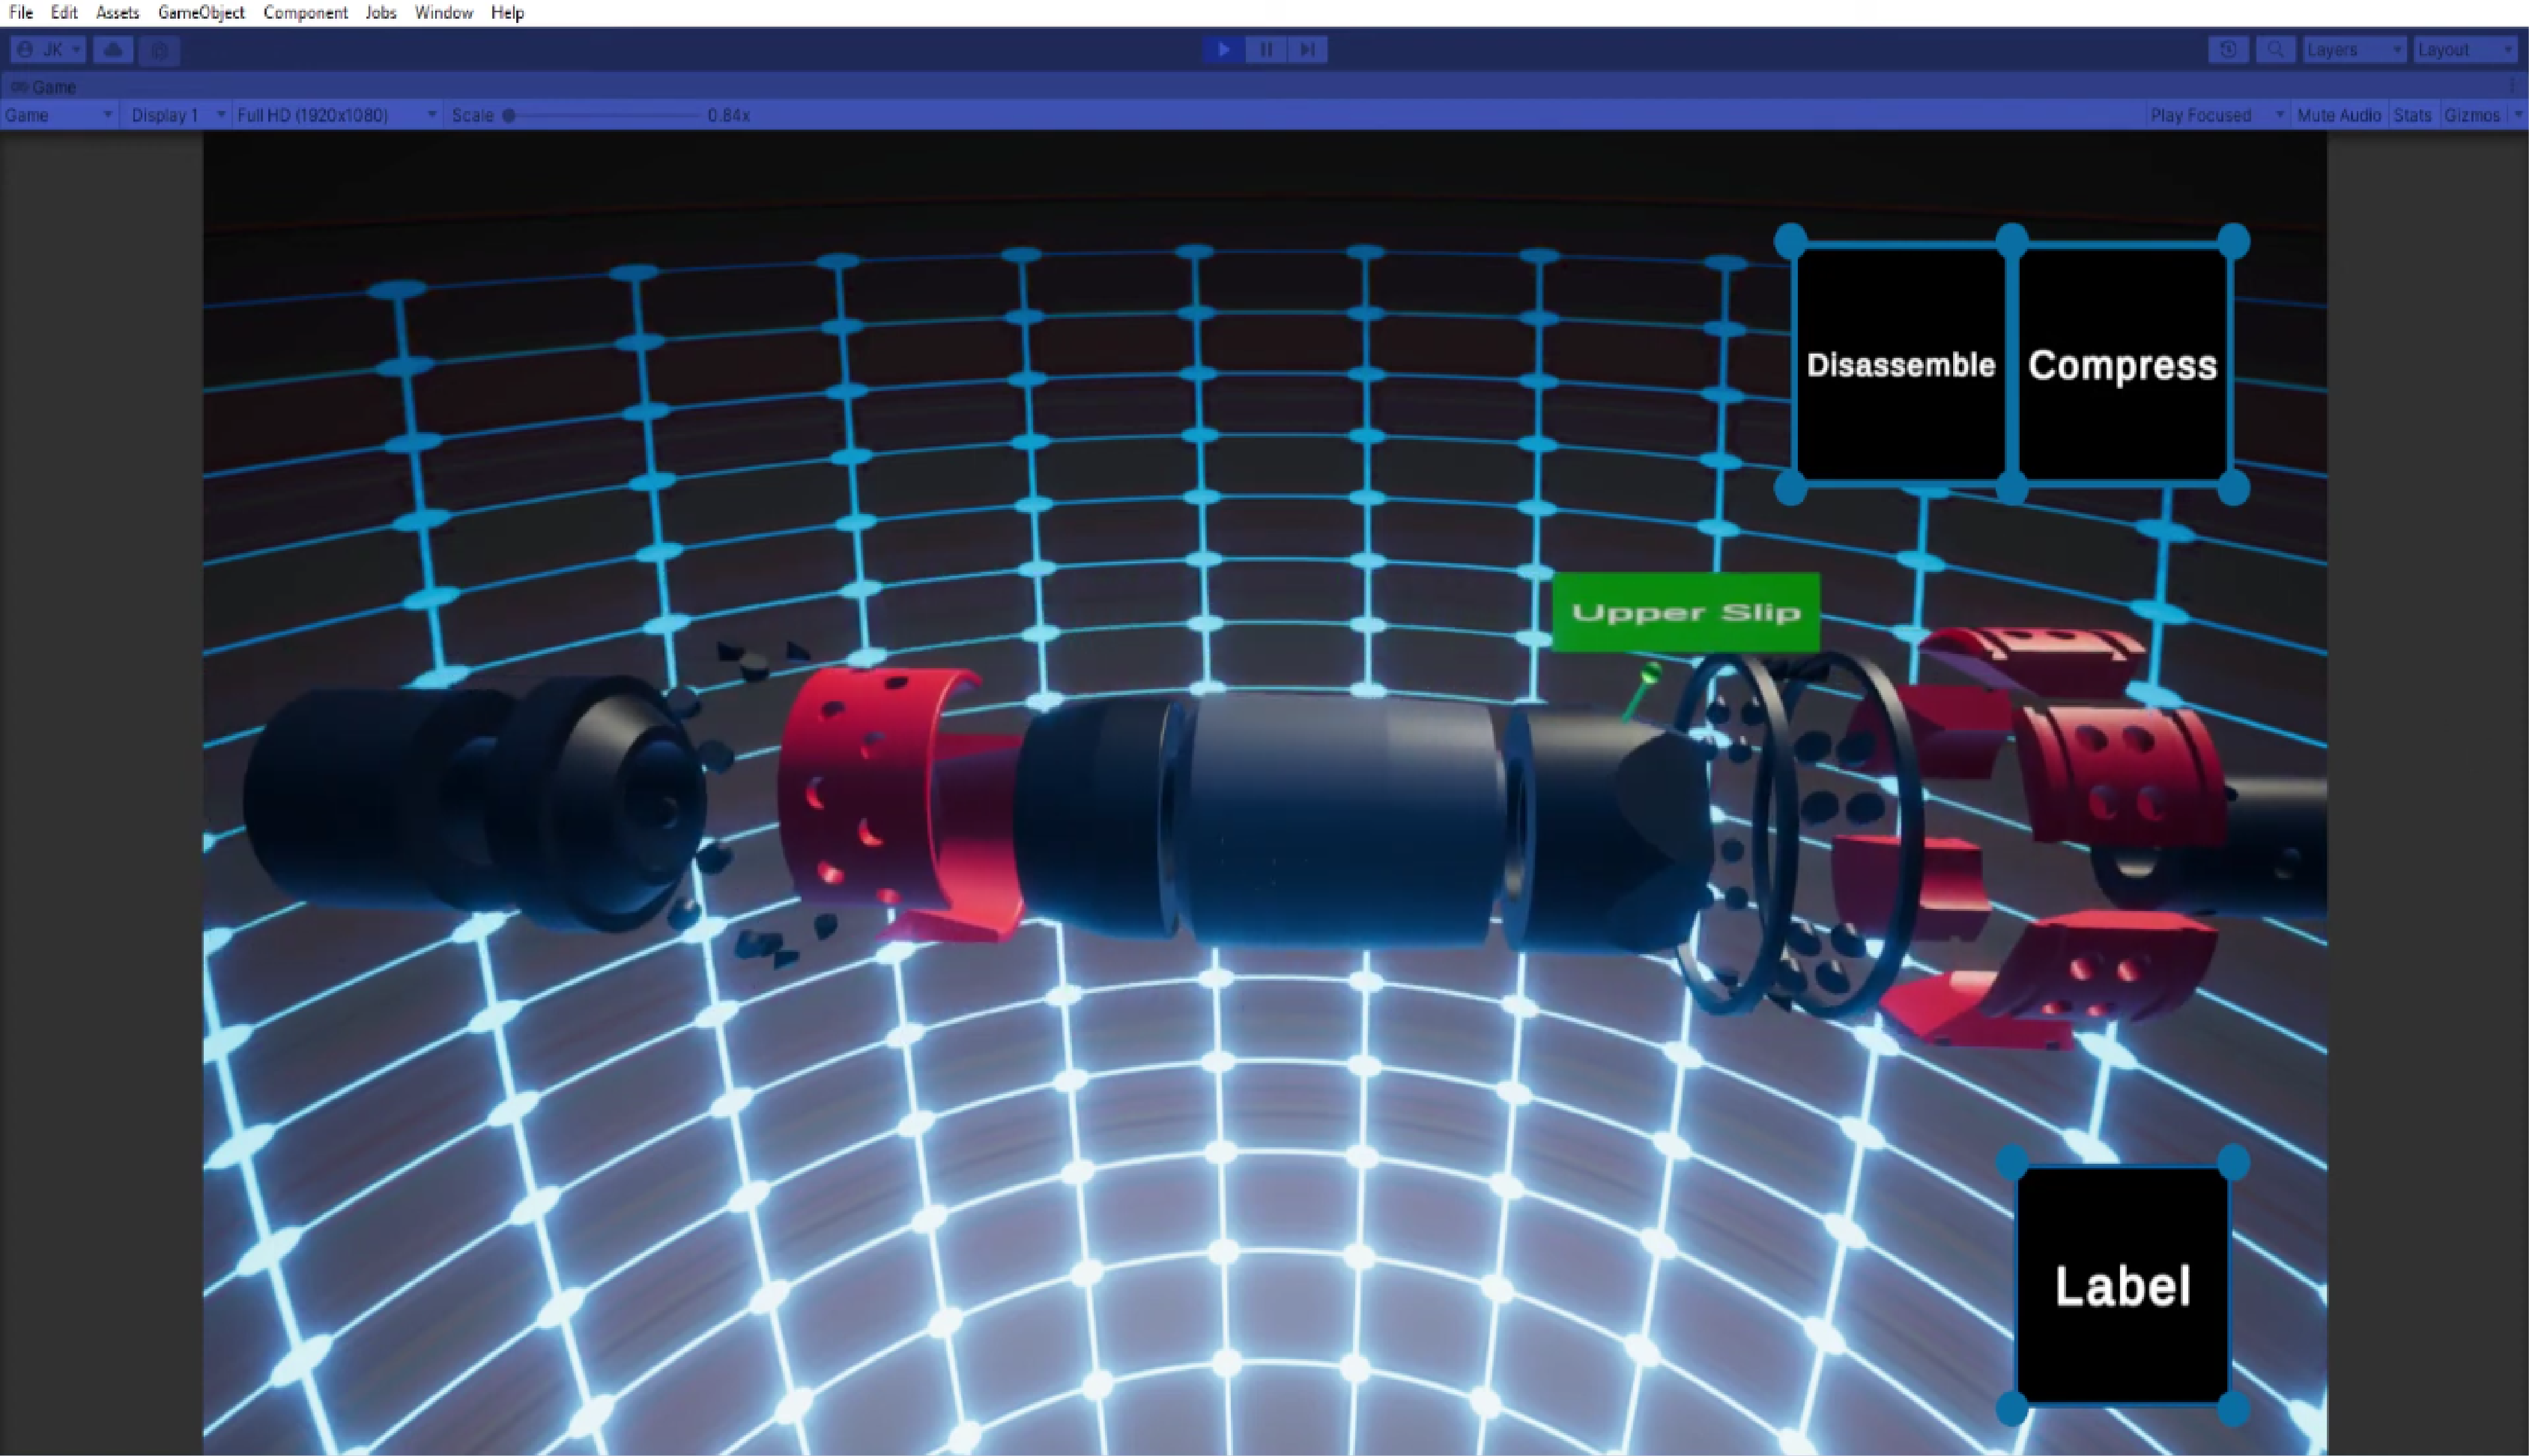Image resolution: width=2529 pixels, height=1456 pixels.
Task: Click the Scale slider handle
Action: (509, 115)
